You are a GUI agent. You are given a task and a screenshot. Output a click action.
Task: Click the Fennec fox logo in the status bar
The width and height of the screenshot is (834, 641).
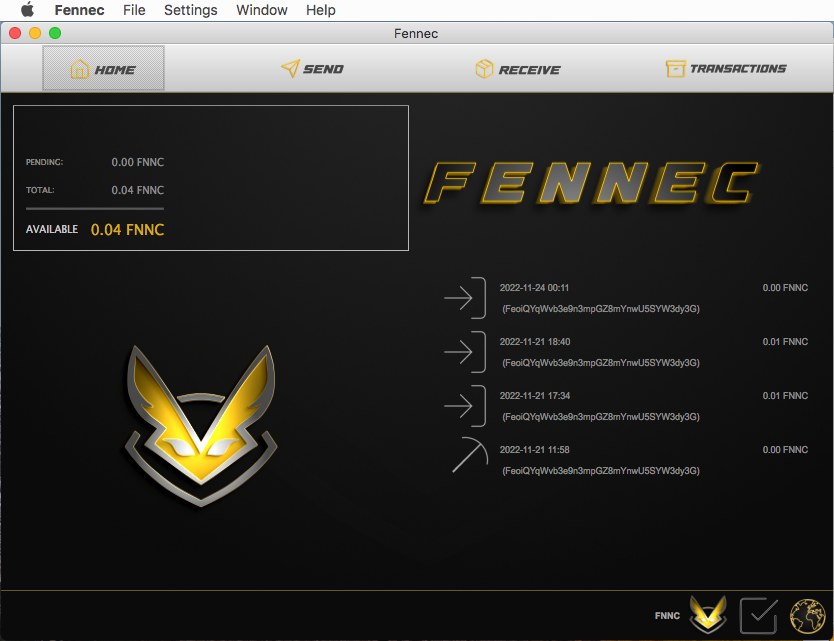[707, 615]
